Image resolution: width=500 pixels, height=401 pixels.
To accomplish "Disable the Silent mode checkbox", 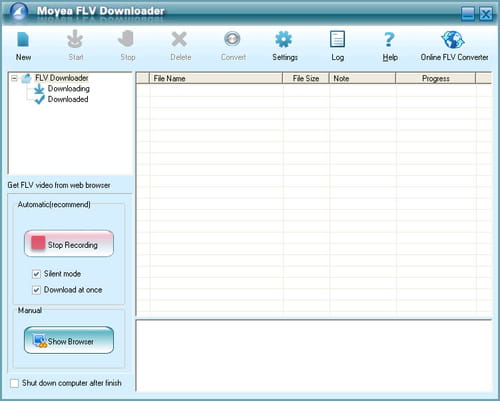I will (36, 274).
